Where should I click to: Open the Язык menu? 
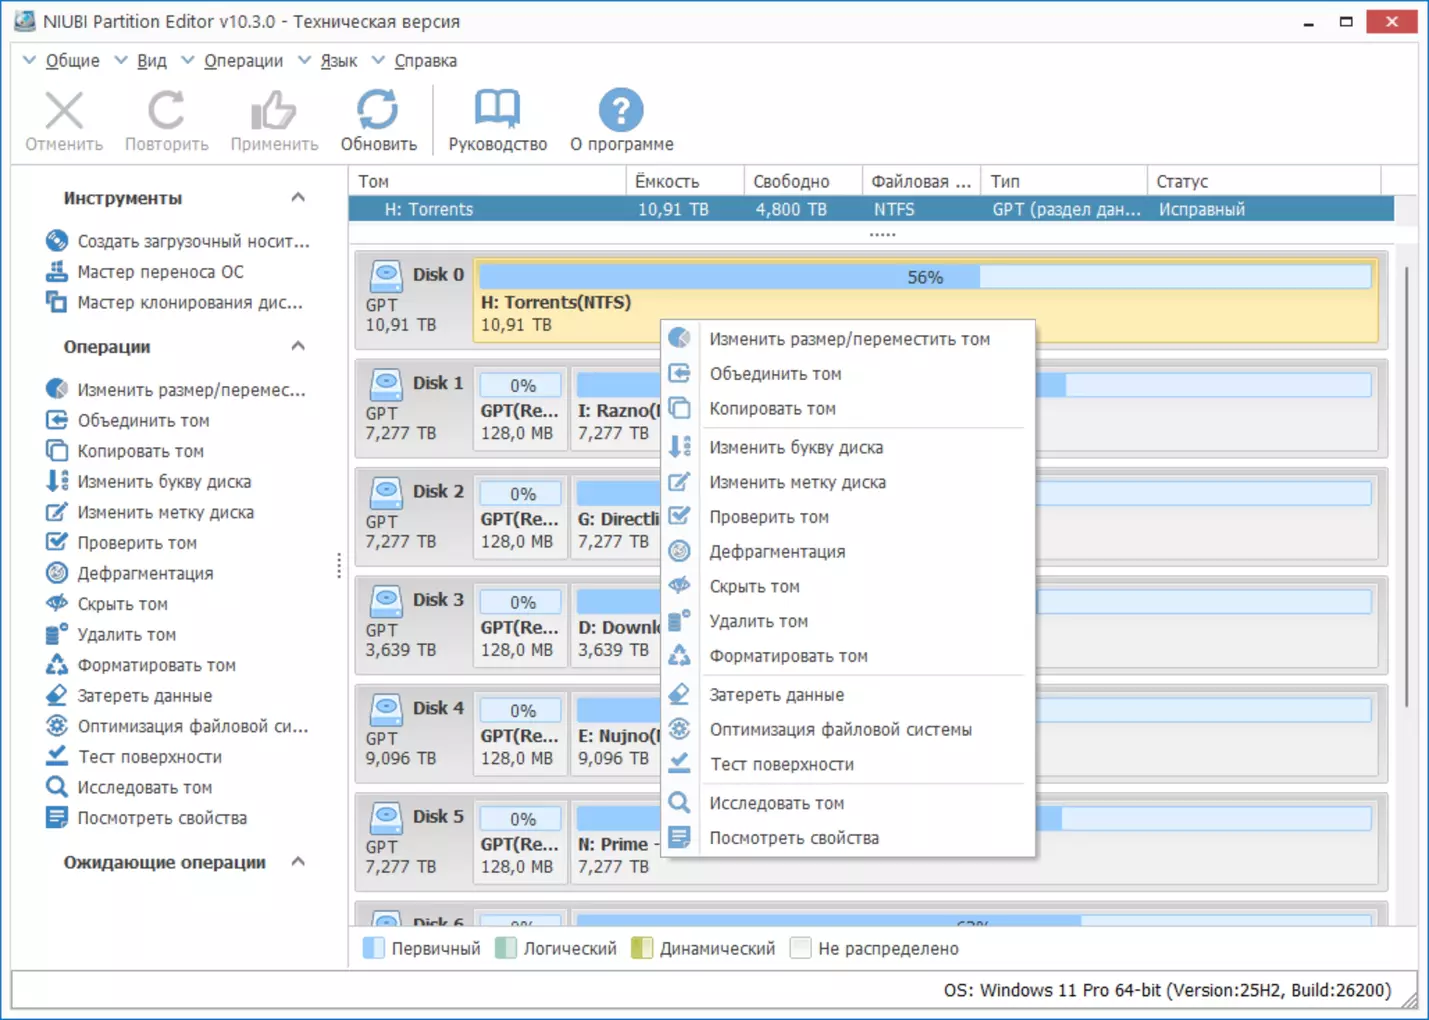click(338, 61)
